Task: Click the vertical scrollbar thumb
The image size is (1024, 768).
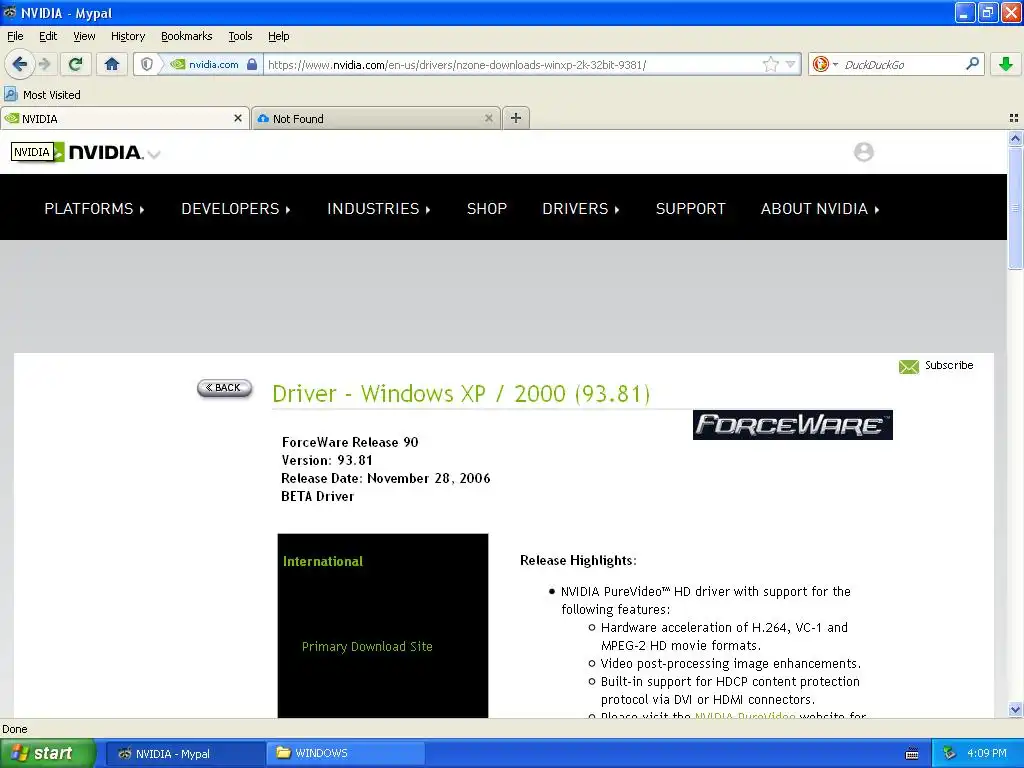Action: coord(1015,208)
